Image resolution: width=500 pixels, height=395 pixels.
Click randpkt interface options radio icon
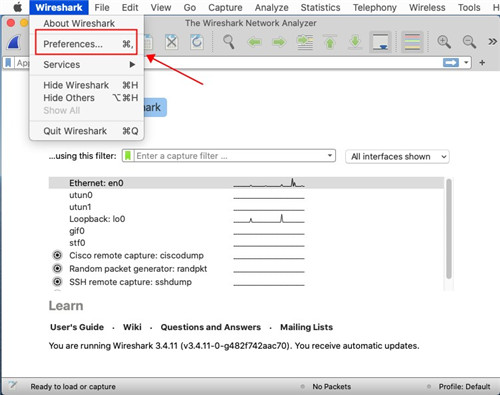pos(57,268)
